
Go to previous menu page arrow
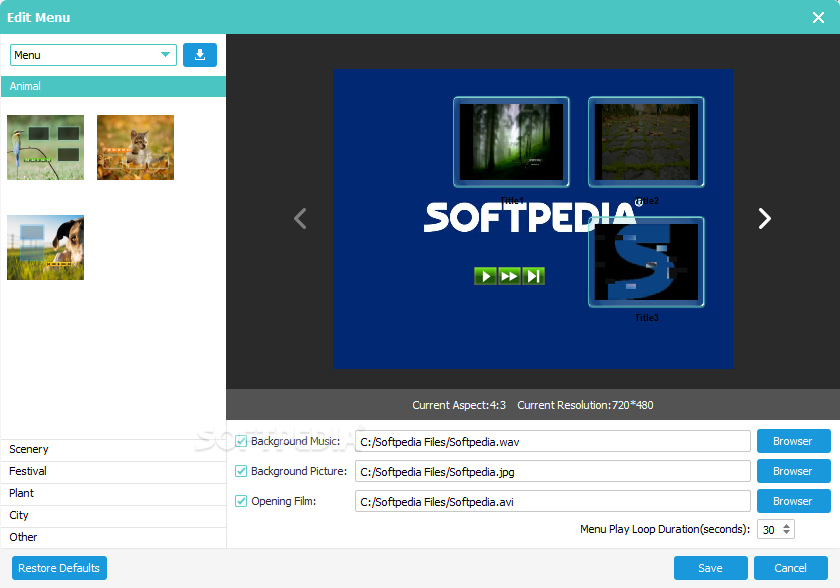coord(301,218)
